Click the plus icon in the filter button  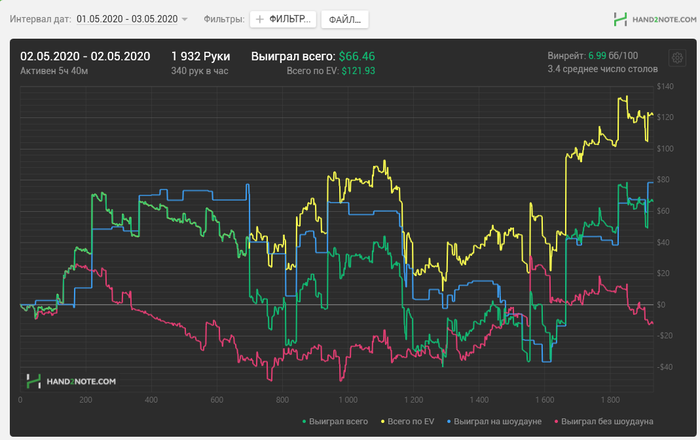260,19
